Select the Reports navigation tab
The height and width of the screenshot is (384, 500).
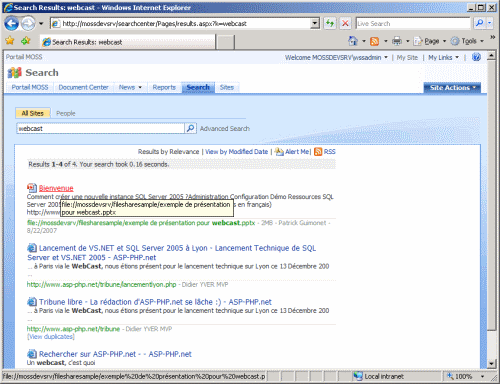point(164,87)
